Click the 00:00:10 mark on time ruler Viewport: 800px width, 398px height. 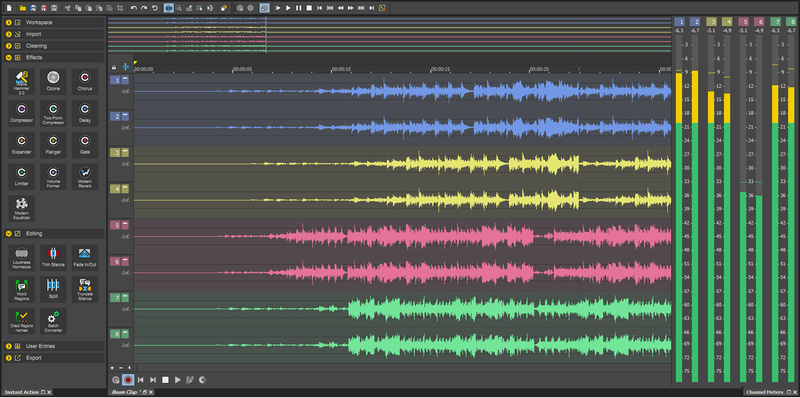point(341,69)
